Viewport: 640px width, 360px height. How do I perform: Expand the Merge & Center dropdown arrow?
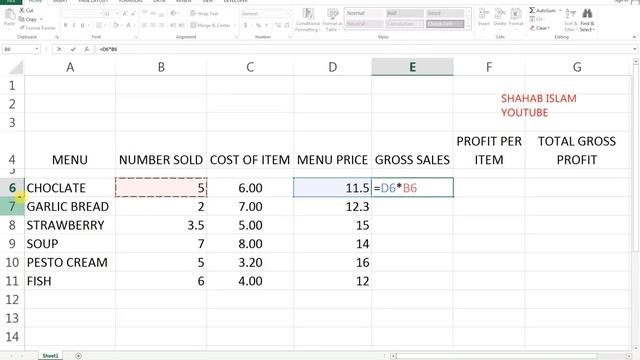coord(235,25)
